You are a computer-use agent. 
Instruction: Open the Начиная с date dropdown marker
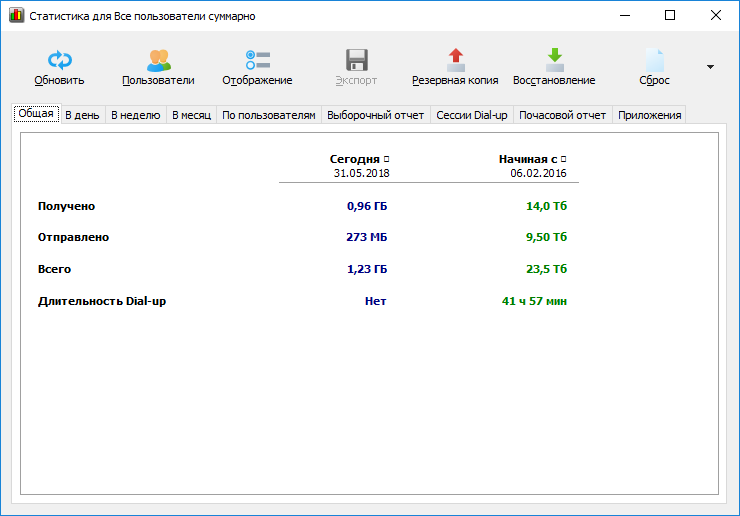click(564, 159)
